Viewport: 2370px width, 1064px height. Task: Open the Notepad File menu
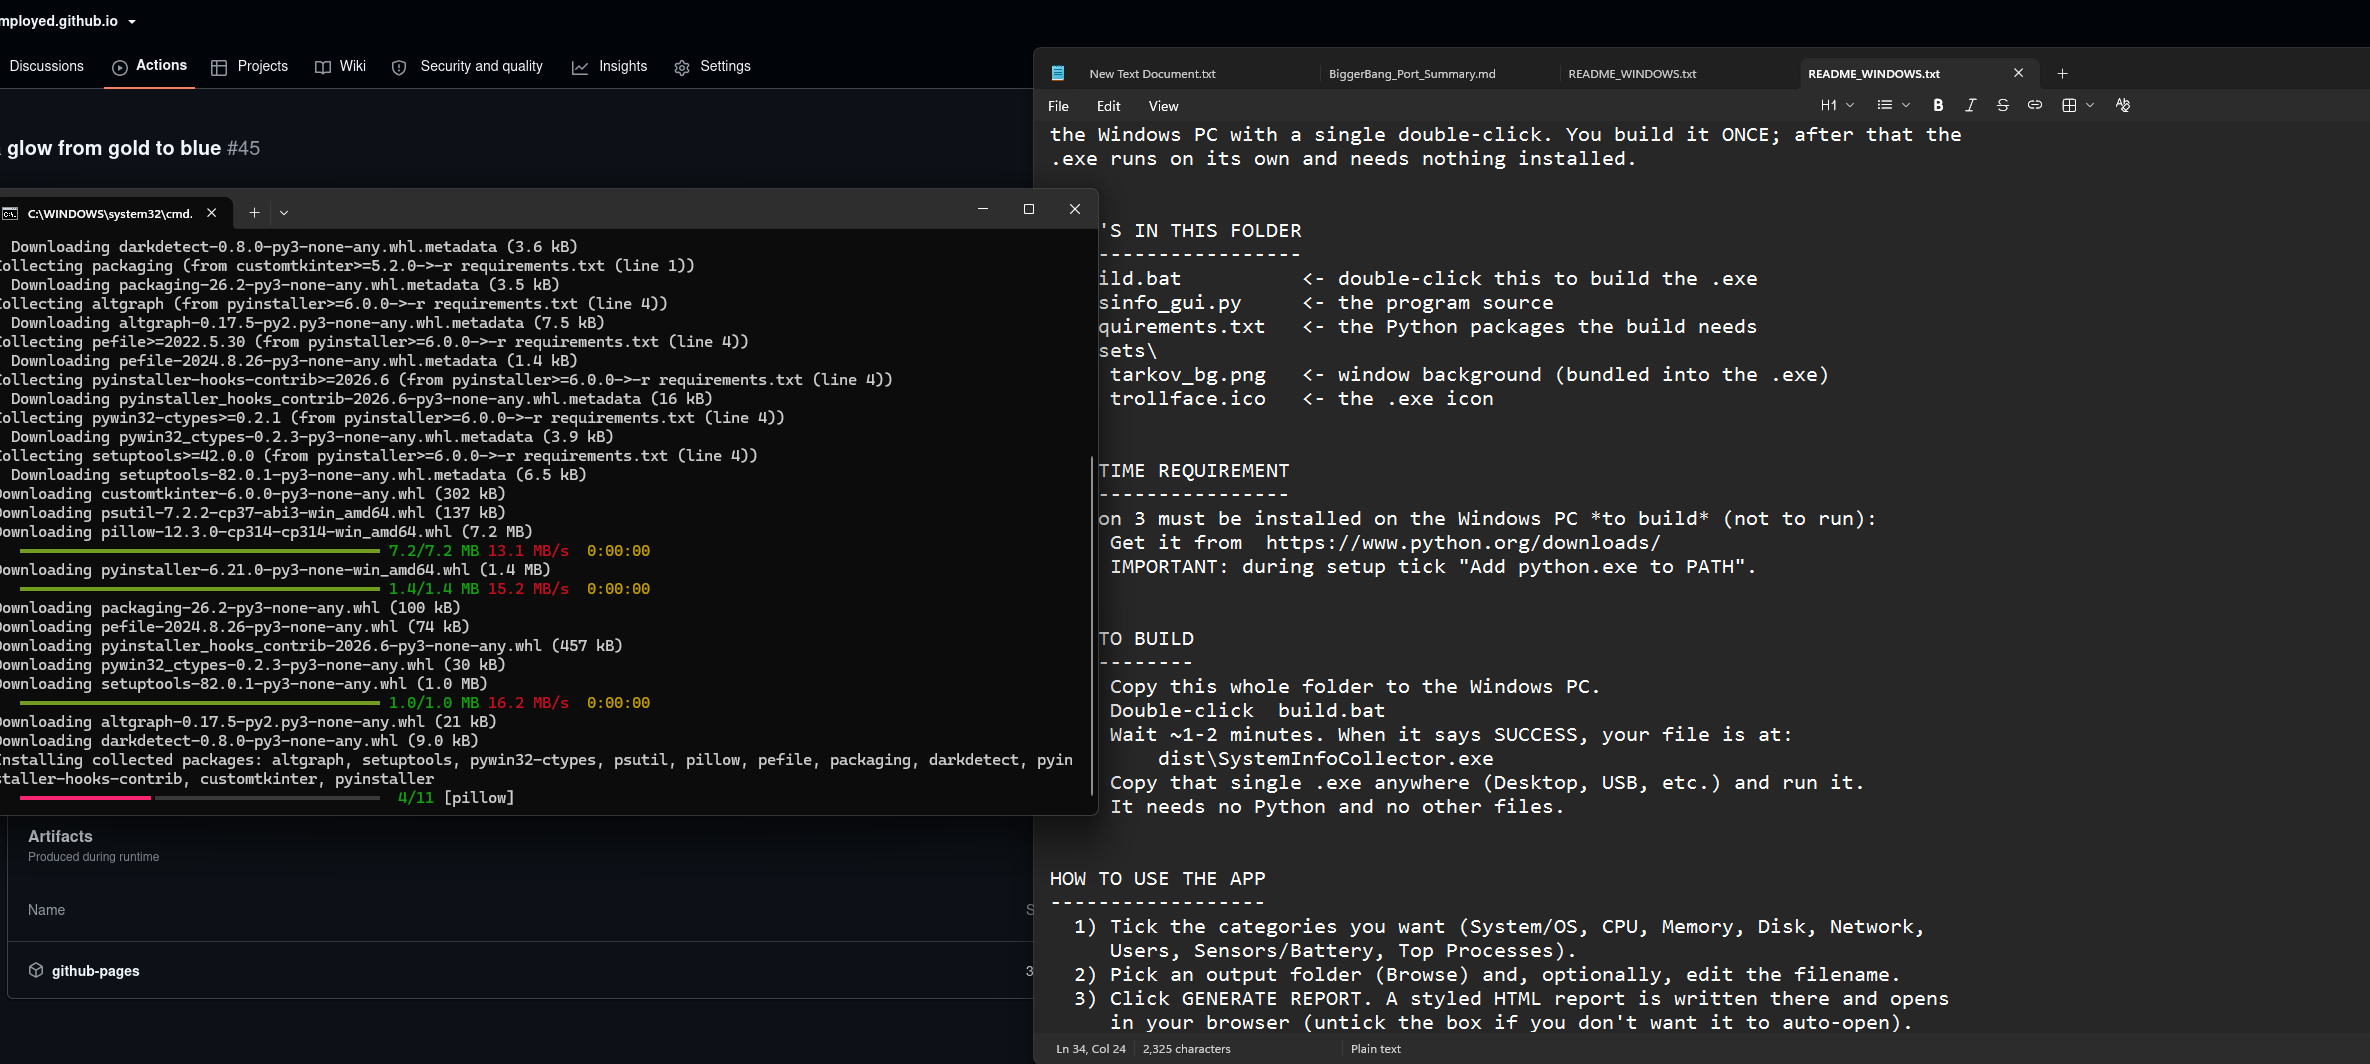[1058, 106]
